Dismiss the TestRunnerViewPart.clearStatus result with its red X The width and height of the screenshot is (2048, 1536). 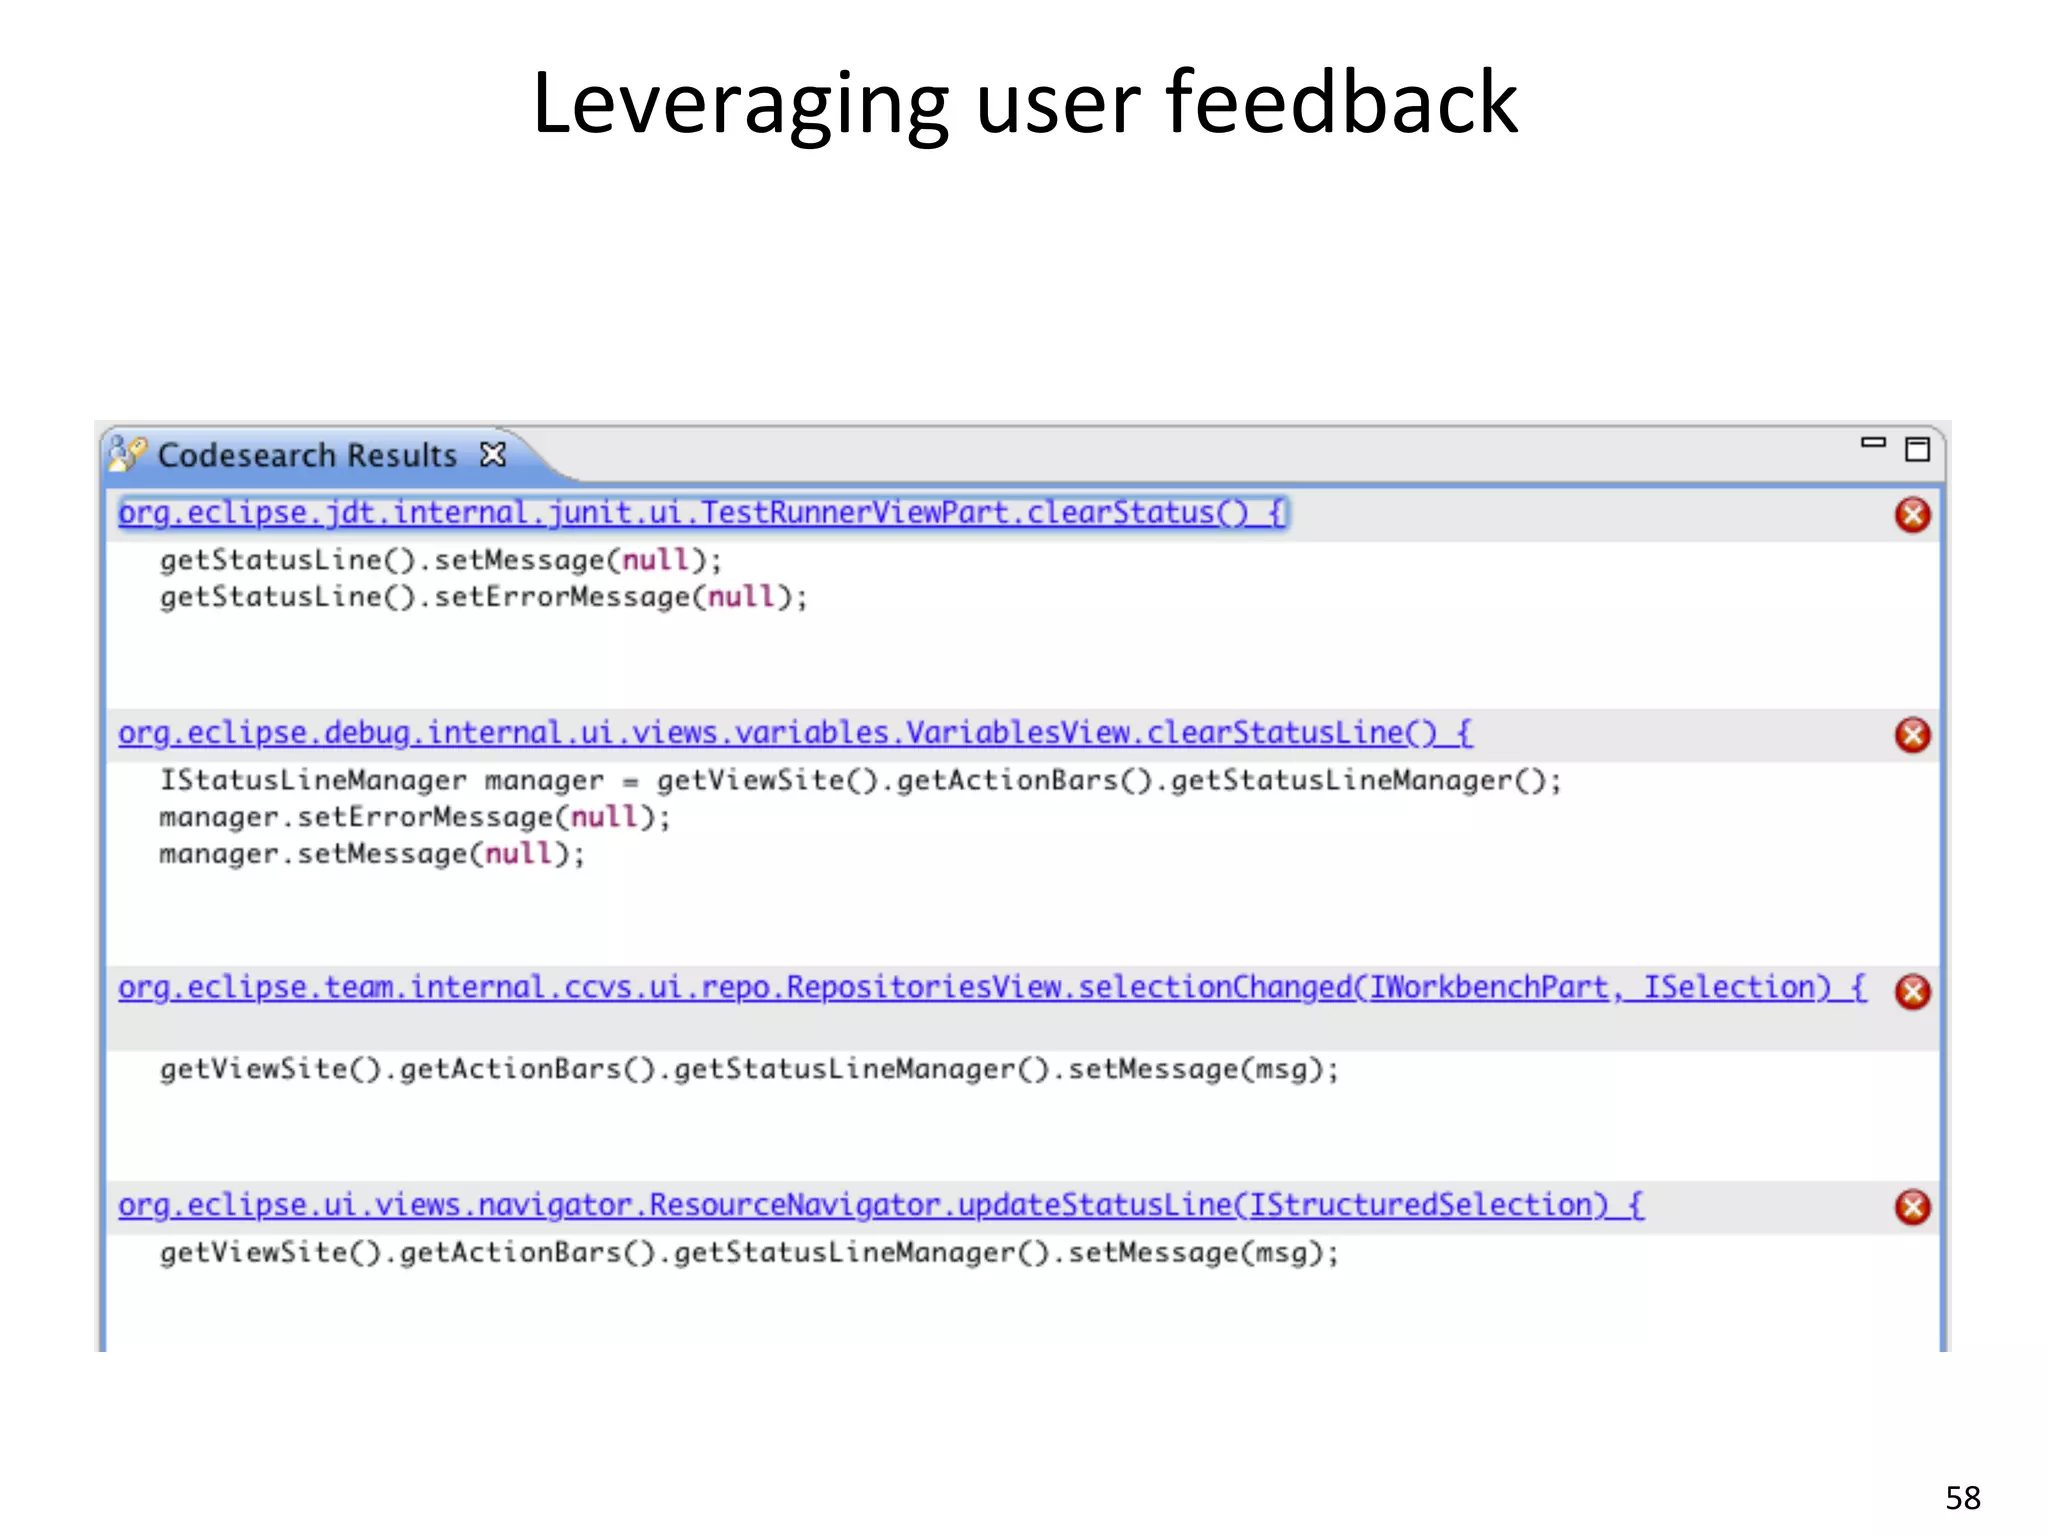(1912, 515)
